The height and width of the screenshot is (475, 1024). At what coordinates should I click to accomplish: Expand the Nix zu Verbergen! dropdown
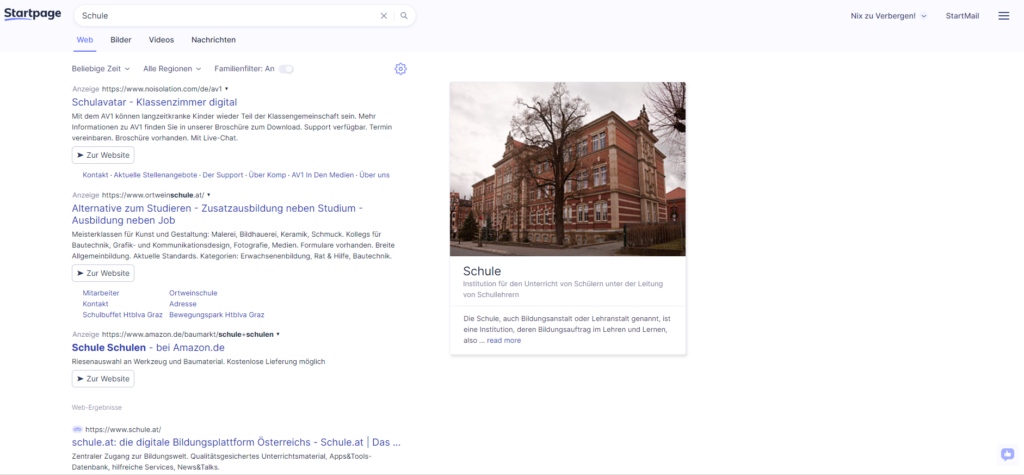[x=889, y=16]
